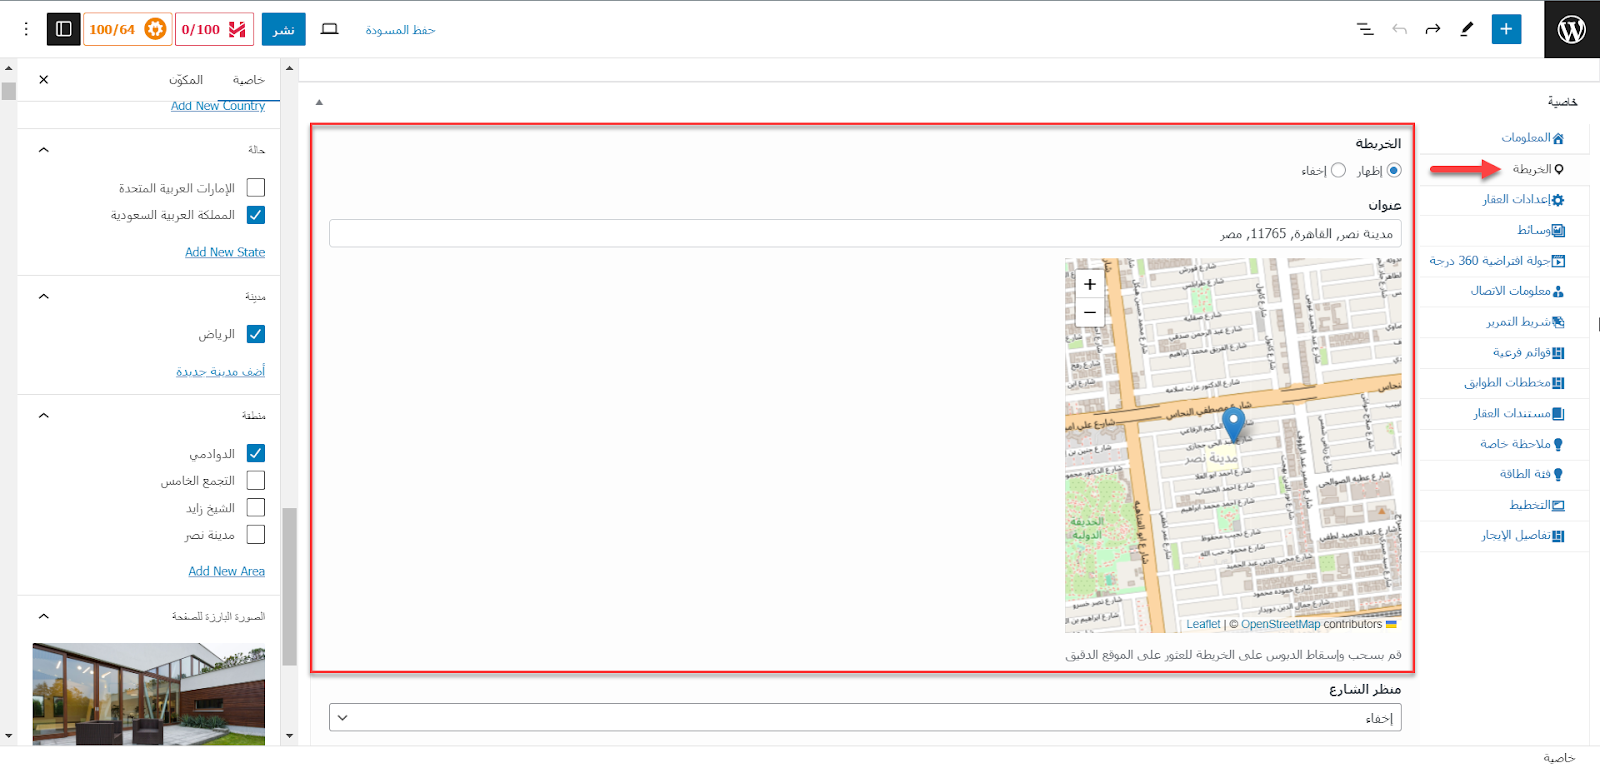The height and width of the screenshot is (768, 1600).
Task: Open the document overview list
Action: pyautogui.click(x=1365, y=29)
